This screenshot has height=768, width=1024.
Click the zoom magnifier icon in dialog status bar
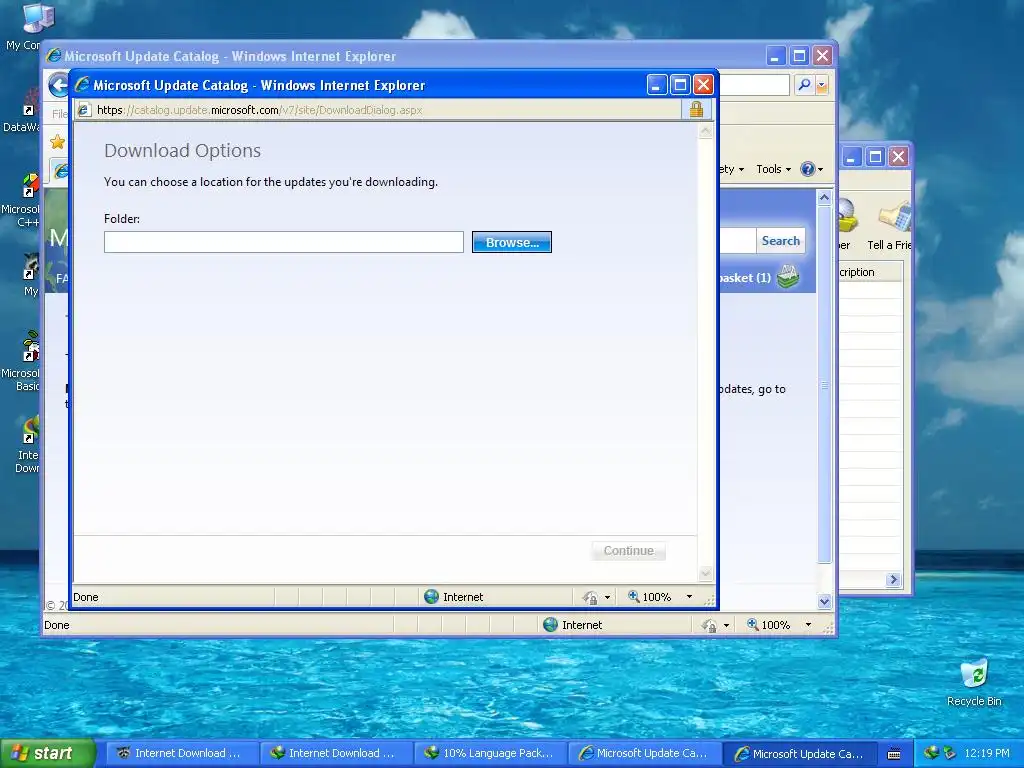coord(633,596)
